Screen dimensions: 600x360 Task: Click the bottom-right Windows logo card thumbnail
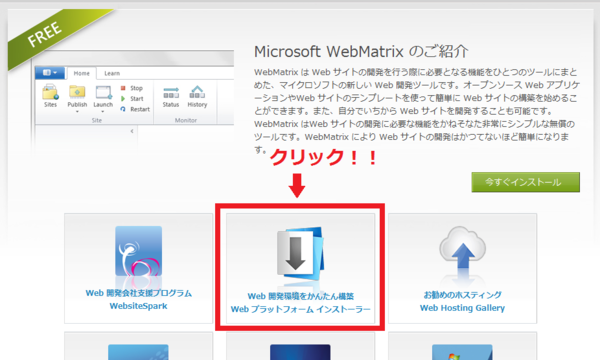(x=462, y=352)
